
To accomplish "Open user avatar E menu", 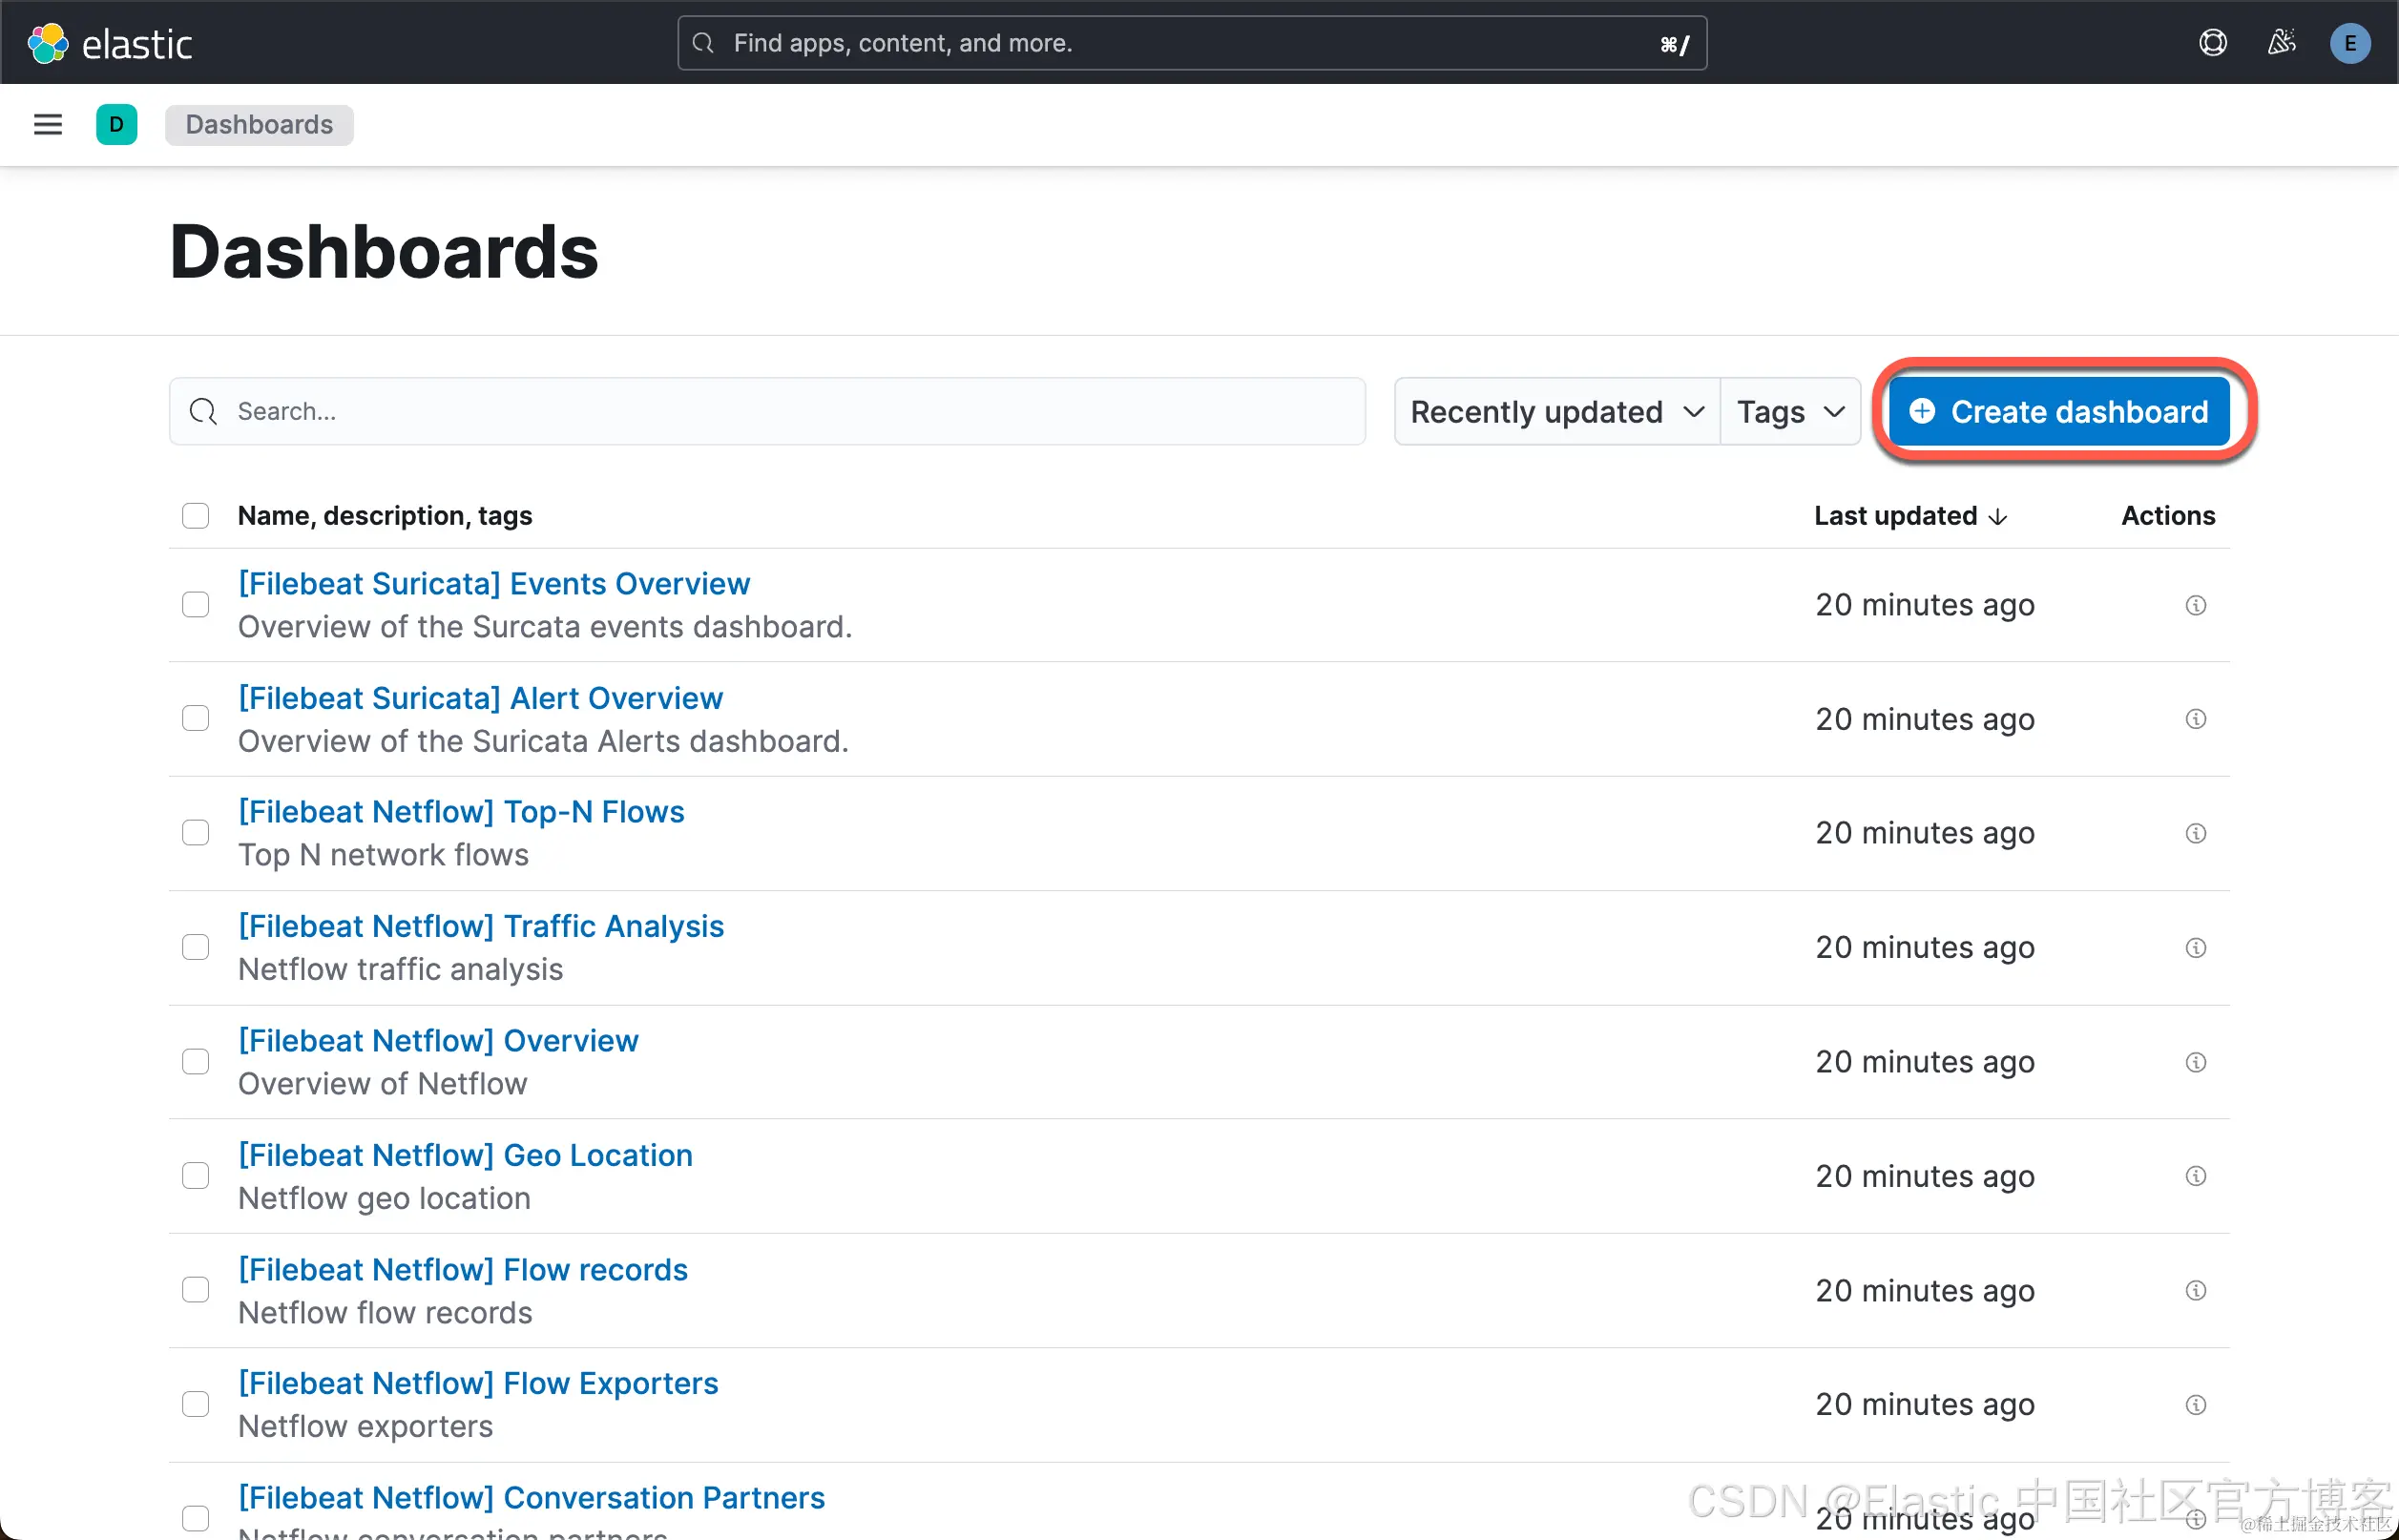I will (2349, 43).
